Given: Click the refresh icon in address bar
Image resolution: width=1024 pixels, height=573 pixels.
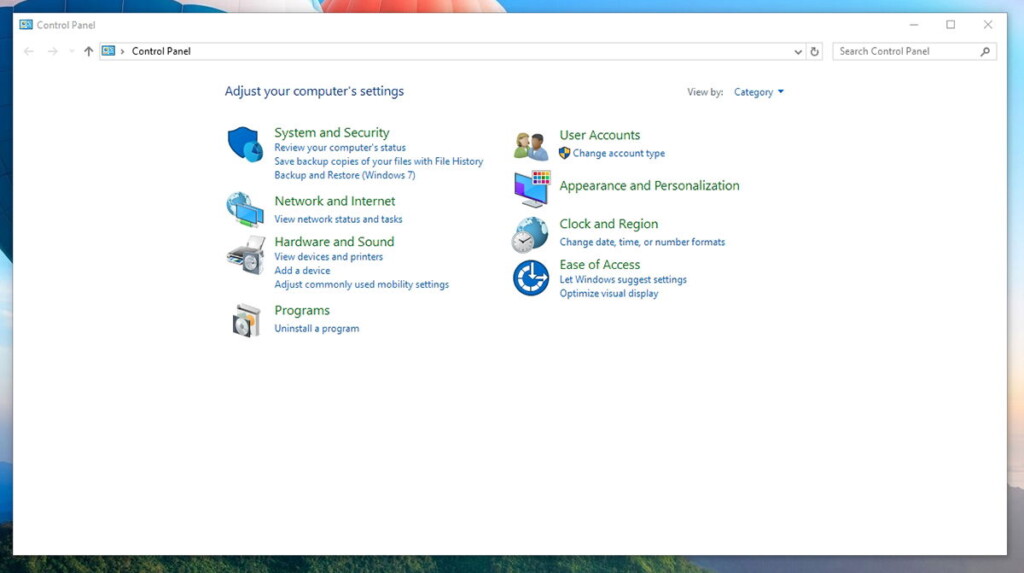Looking at the screenshot, I should pyautogui.click(x=814, y=51).
